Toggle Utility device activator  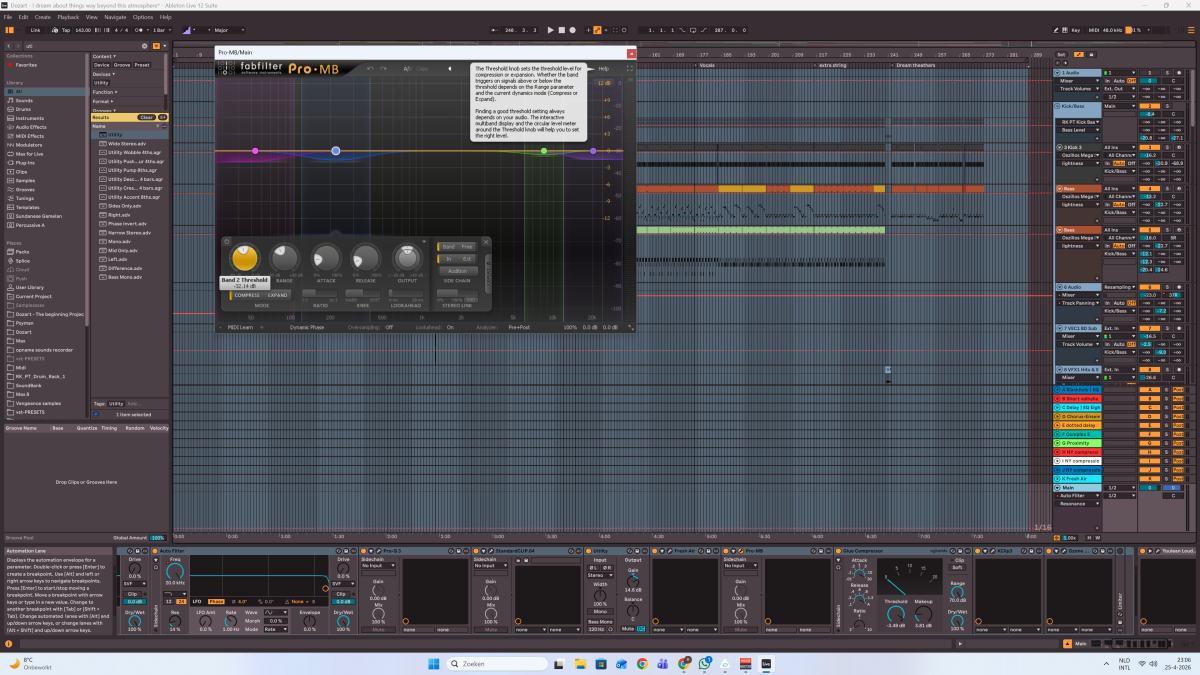(588, 551)
